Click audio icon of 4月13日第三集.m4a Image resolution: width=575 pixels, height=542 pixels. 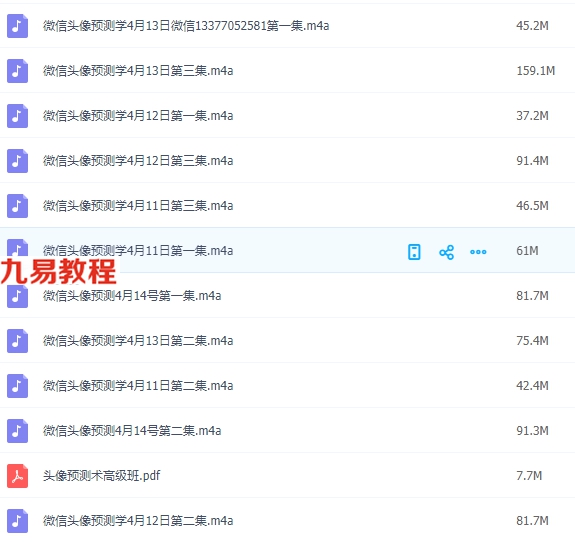(x=17, y=71)
